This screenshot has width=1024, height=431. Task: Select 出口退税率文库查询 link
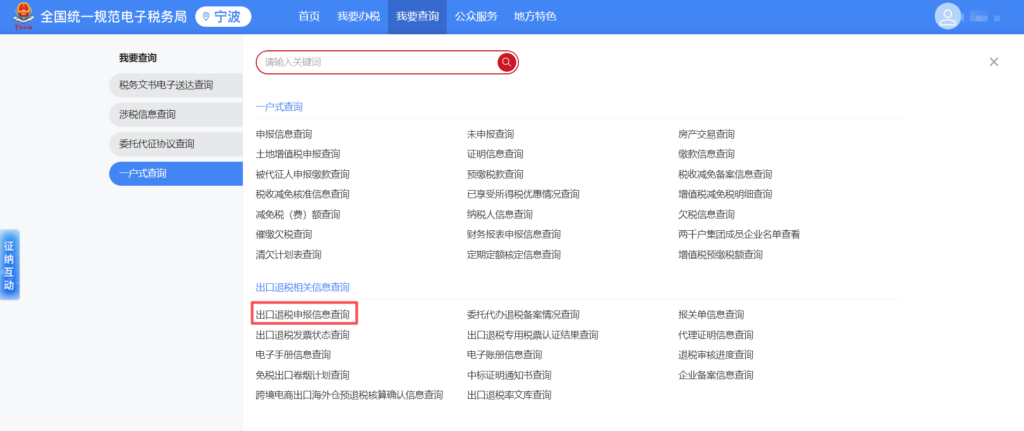coord(508,395)
